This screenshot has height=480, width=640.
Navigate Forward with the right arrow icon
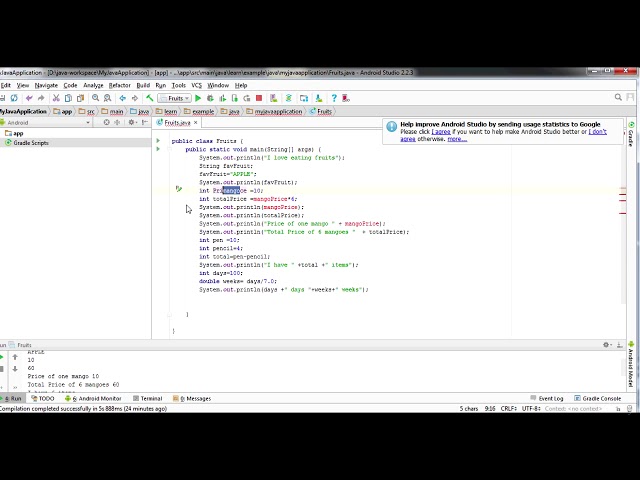tap(134, 98)
